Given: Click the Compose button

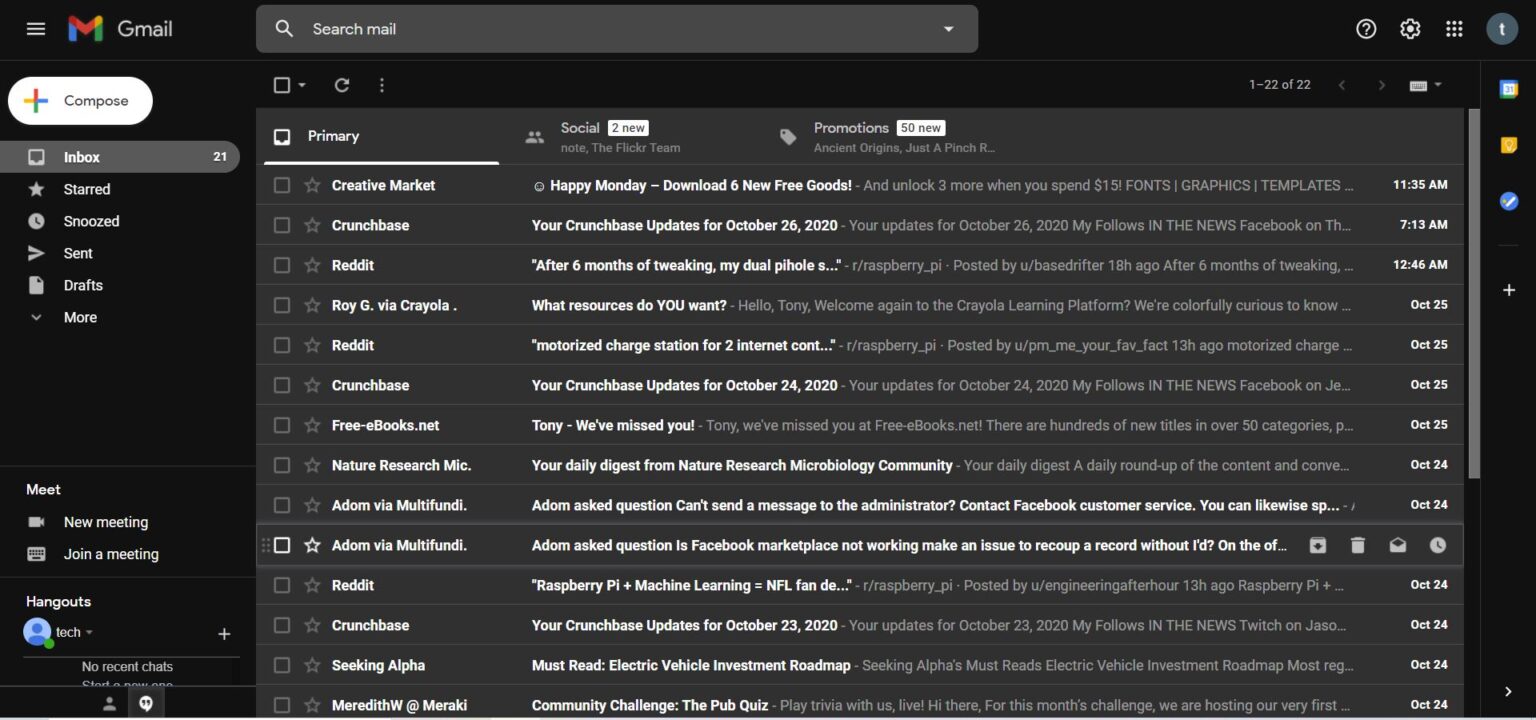Looking at the screenshot, I should (x=80, y=100).
